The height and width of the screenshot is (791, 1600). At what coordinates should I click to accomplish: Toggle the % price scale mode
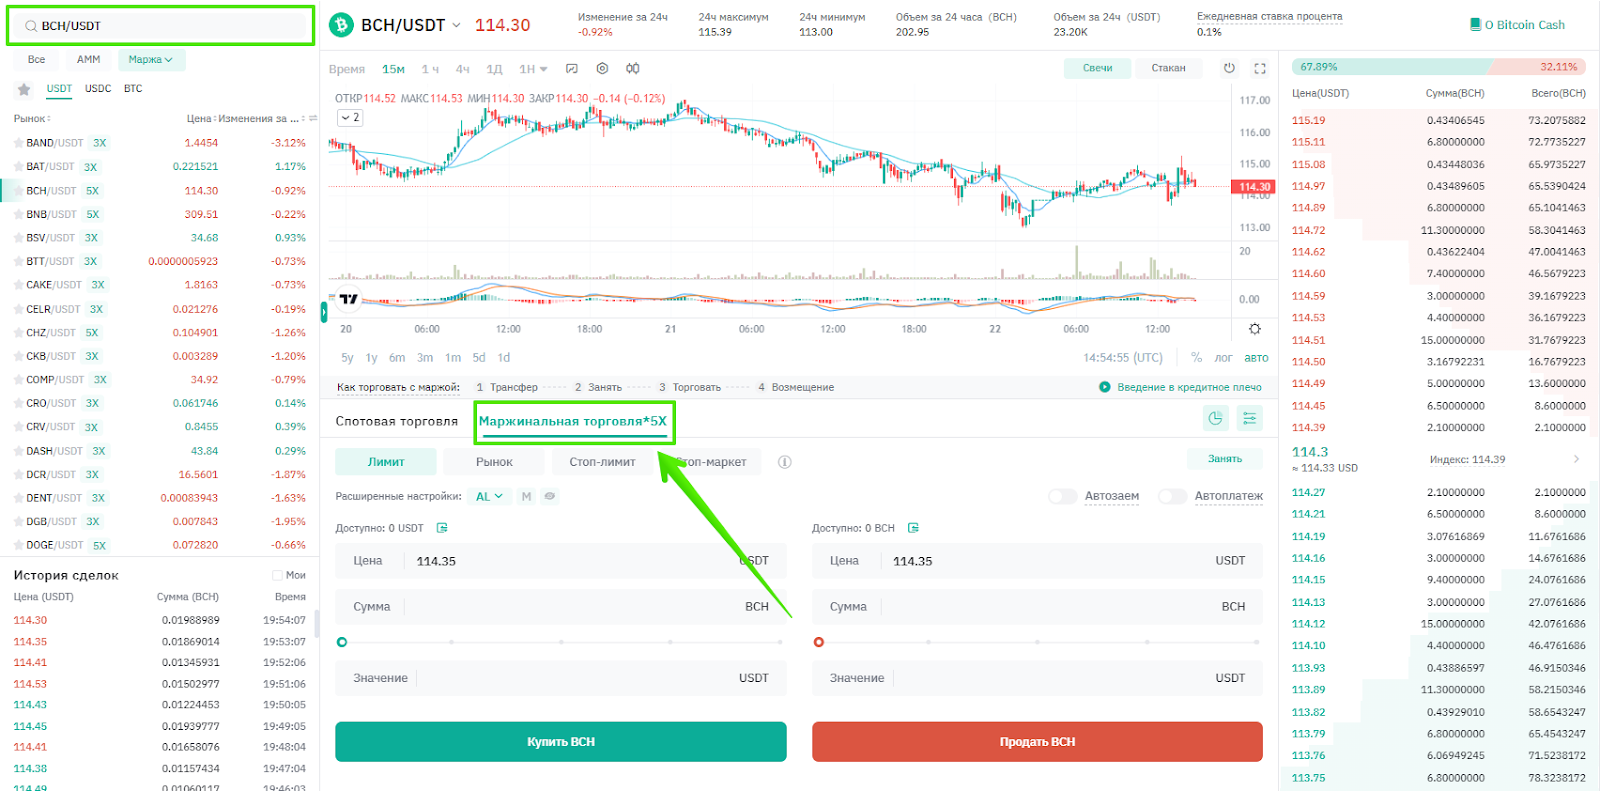click(1197, 357)
